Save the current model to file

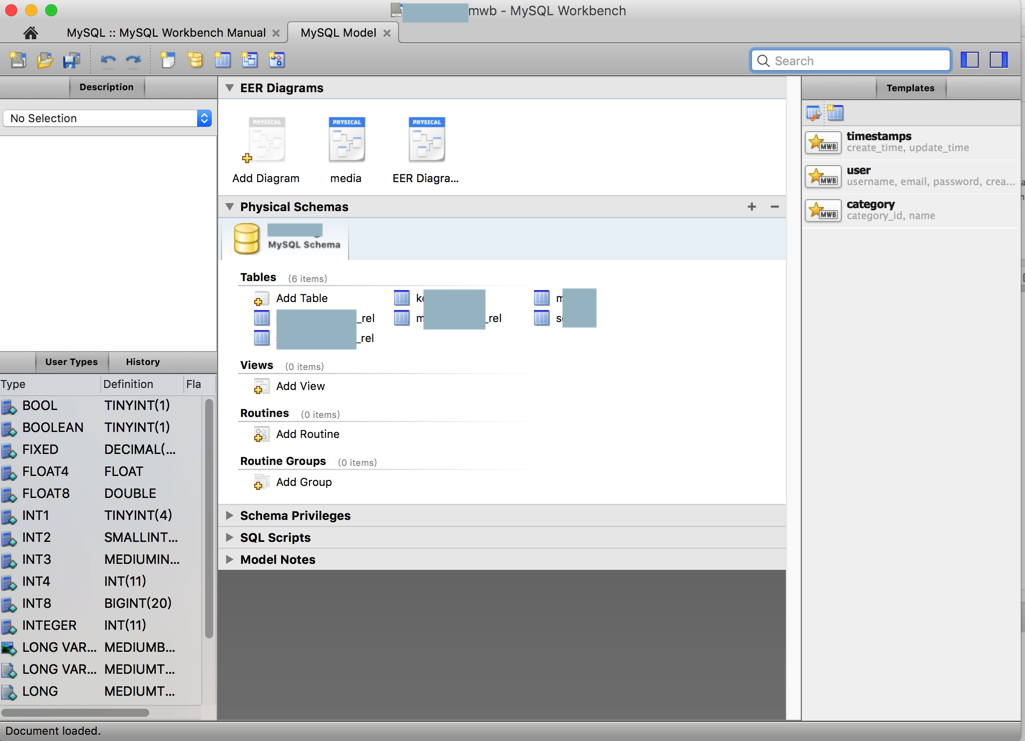tap(71, 60)
